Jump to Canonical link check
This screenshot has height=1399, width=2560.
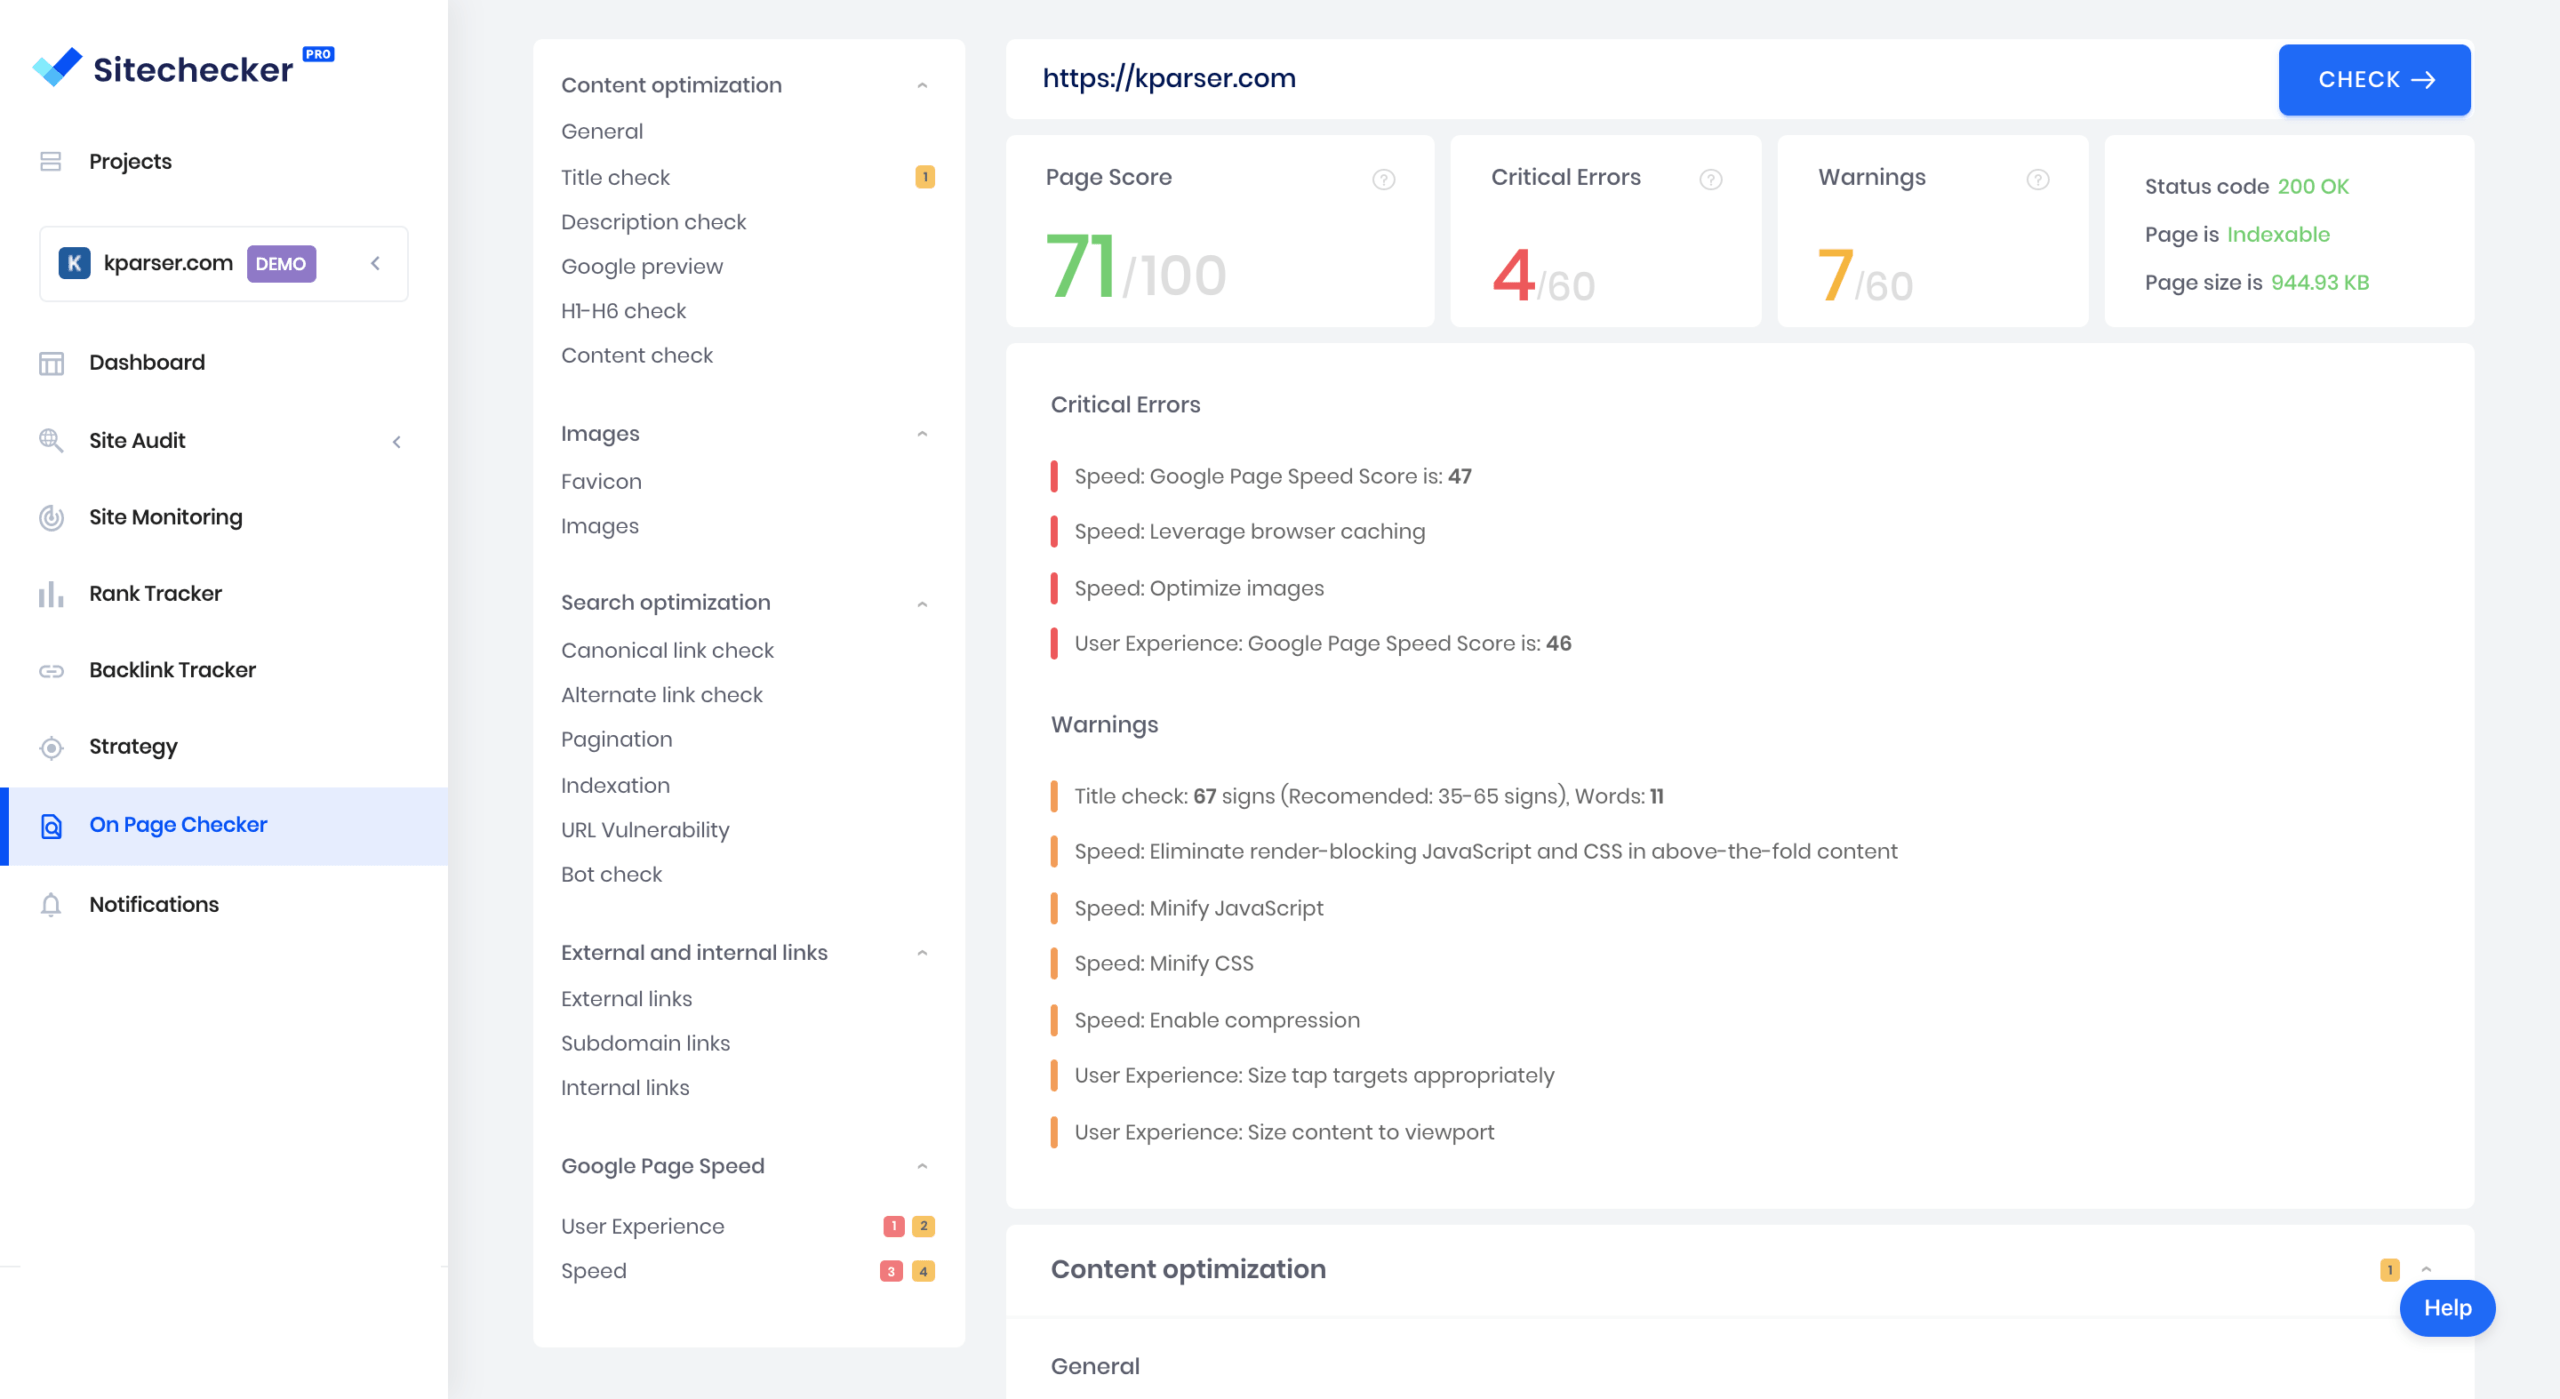(x=667, y=650)
